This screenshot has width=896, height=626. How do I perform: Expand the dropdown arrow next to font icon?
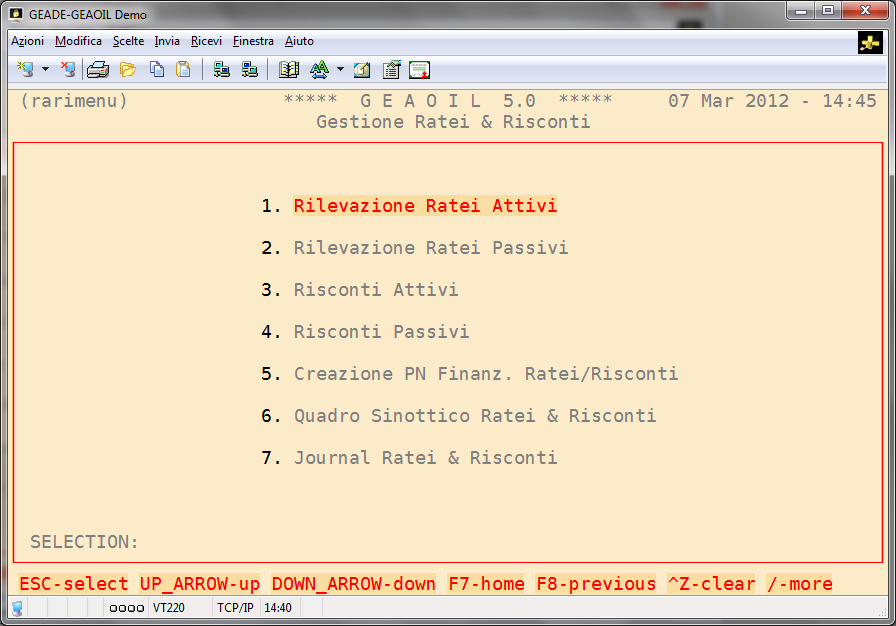(x=340, y=70)
